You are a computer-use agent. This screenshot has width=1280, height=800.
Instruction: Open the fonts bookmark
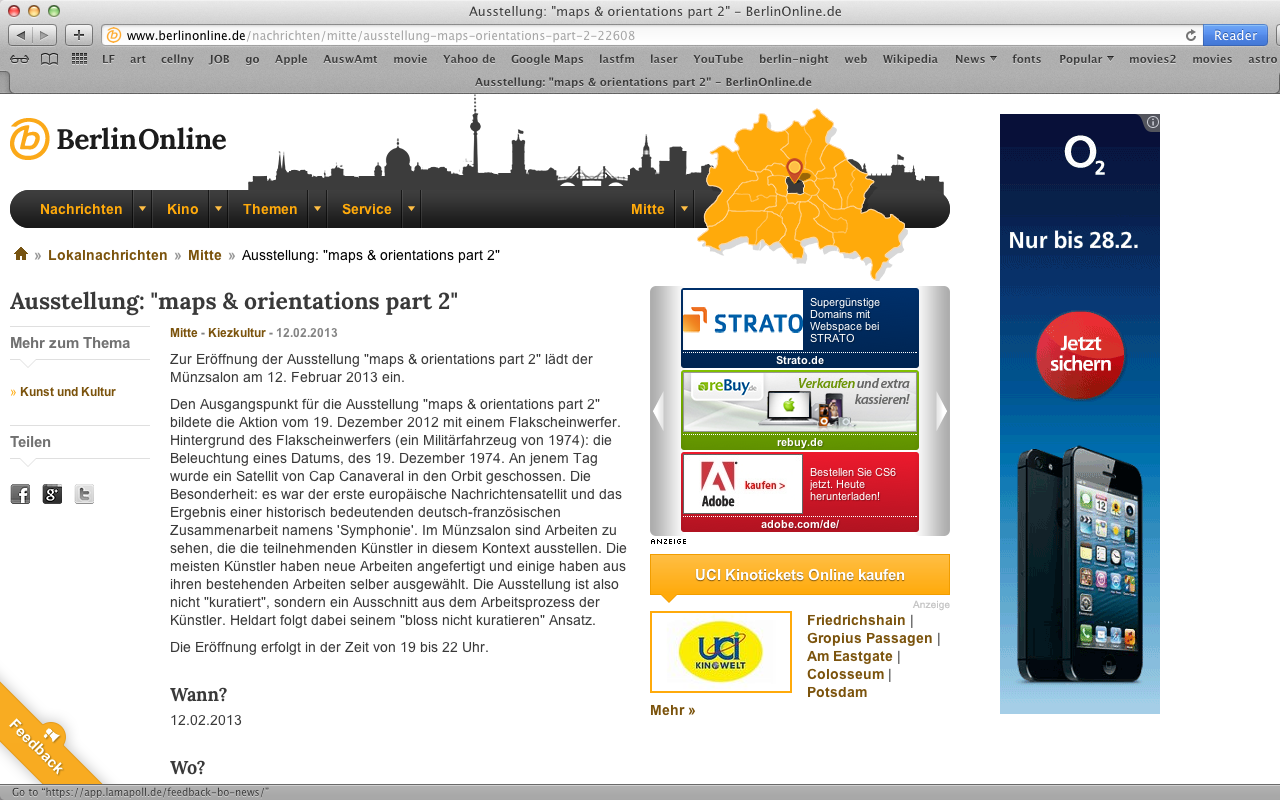(1027, 59)
